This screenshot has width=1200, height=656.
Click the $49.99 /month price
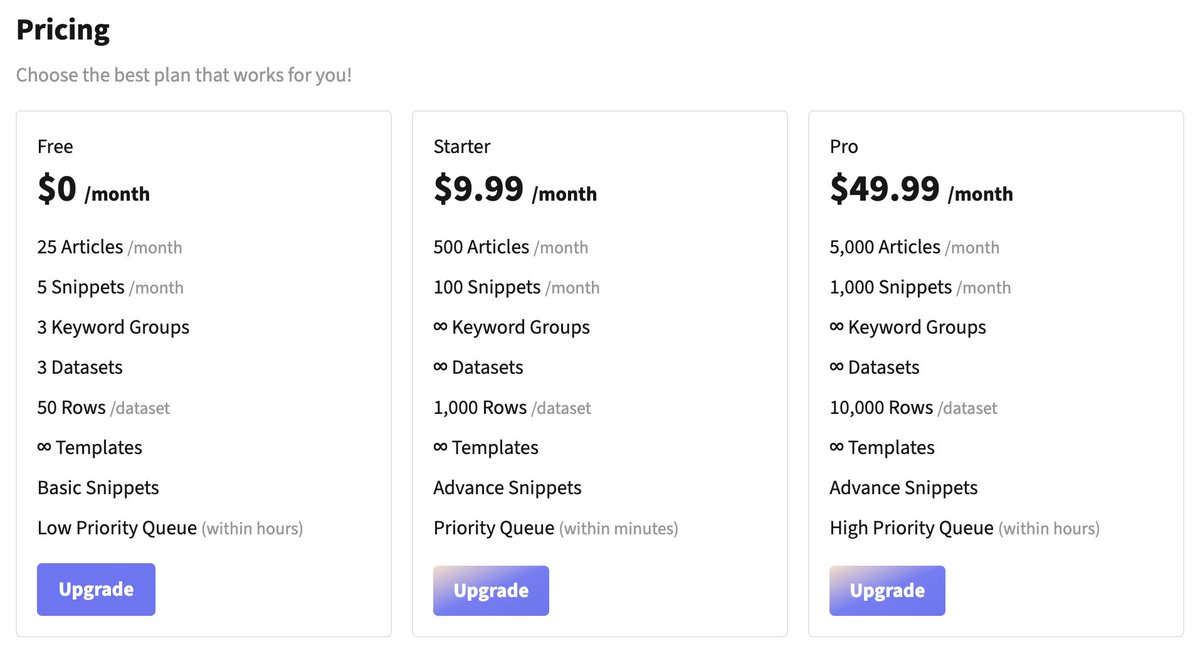click(x=921, y=189)
